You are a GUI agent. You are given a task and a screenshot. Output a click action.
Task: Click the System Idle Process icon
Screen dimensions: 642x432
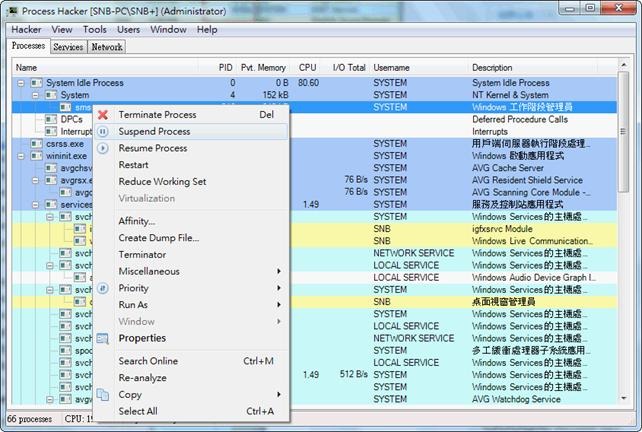pyautogui.click(x=37, y=83)
